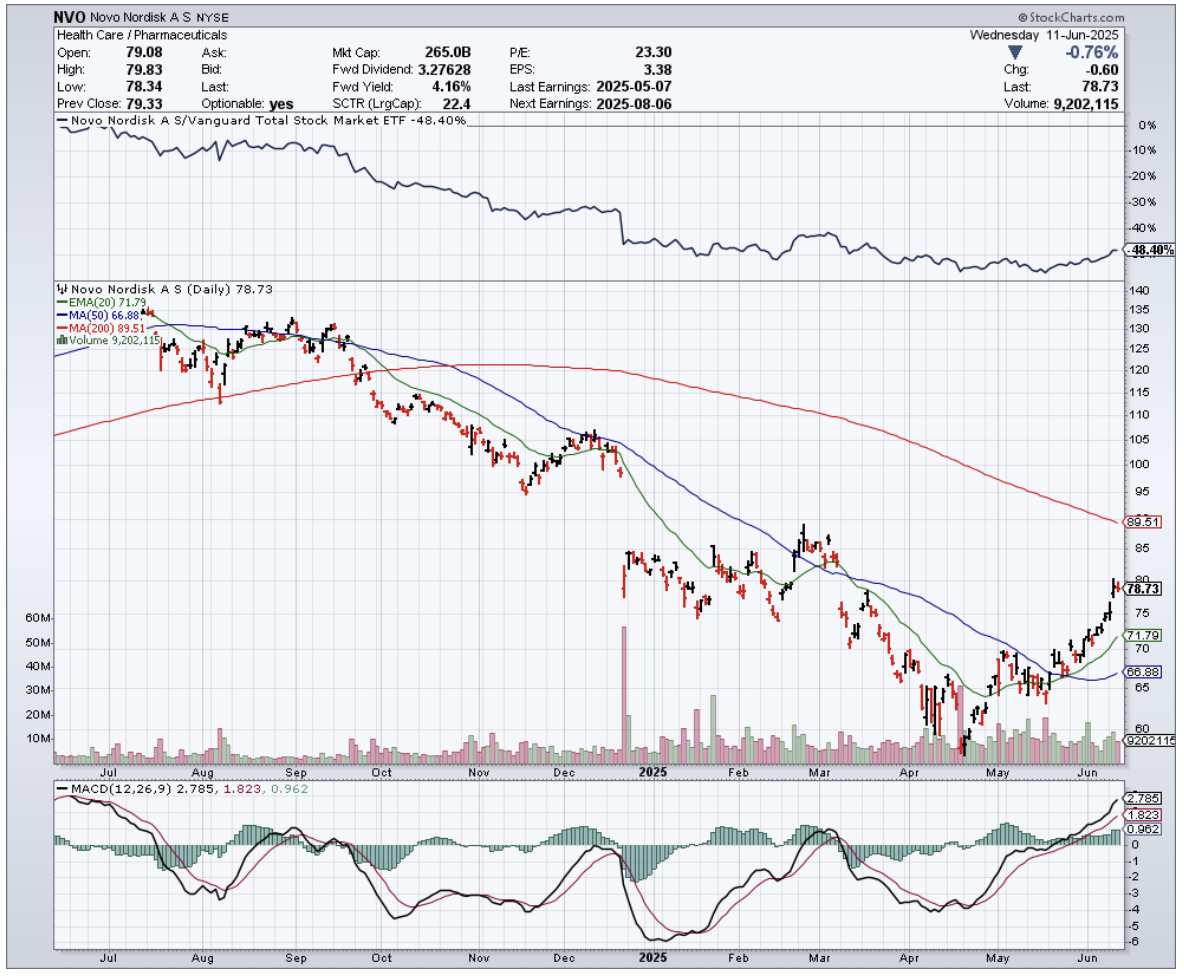Click the 89.51 MA(200) price tag
This screenshot has height=980, width=1184.
[1143, 522]
